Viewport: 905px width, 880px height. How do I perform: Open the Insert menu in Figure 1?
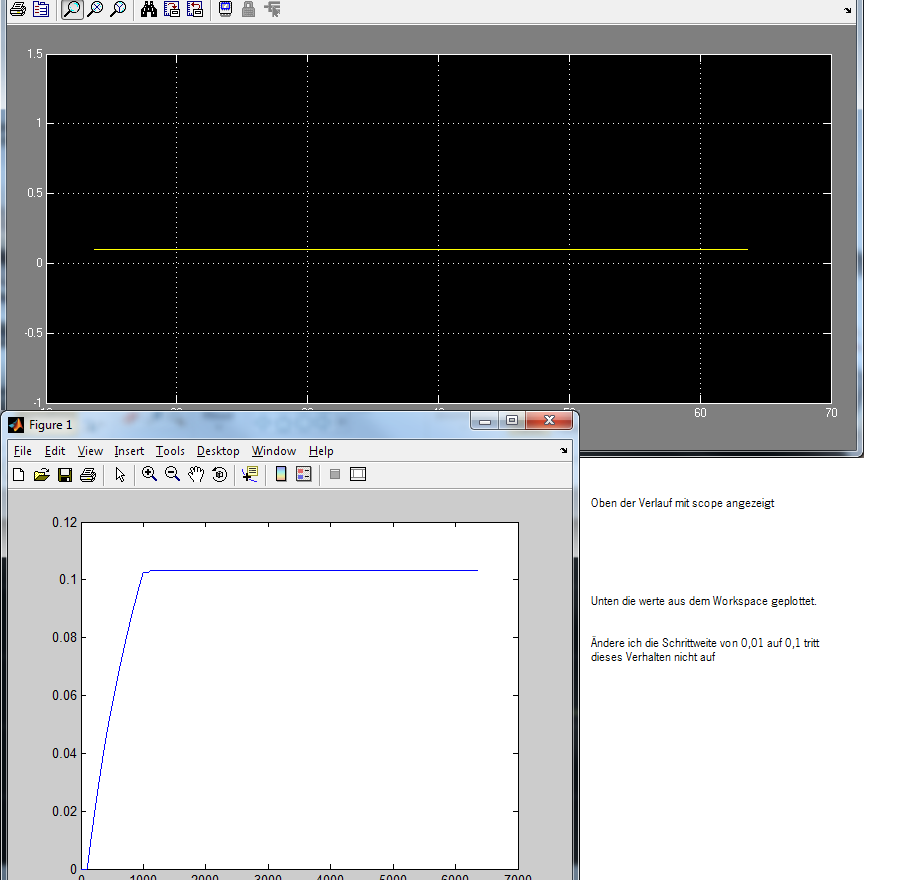click(129, 451)
